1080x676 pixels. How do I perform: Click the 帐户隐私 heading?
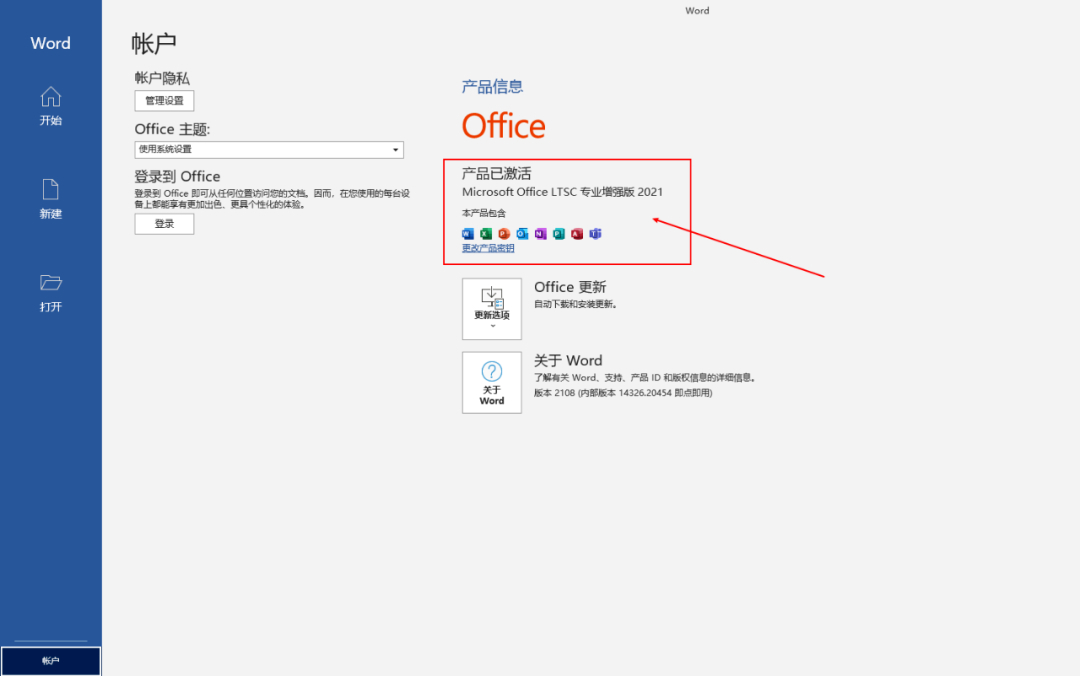click(162, 78)
